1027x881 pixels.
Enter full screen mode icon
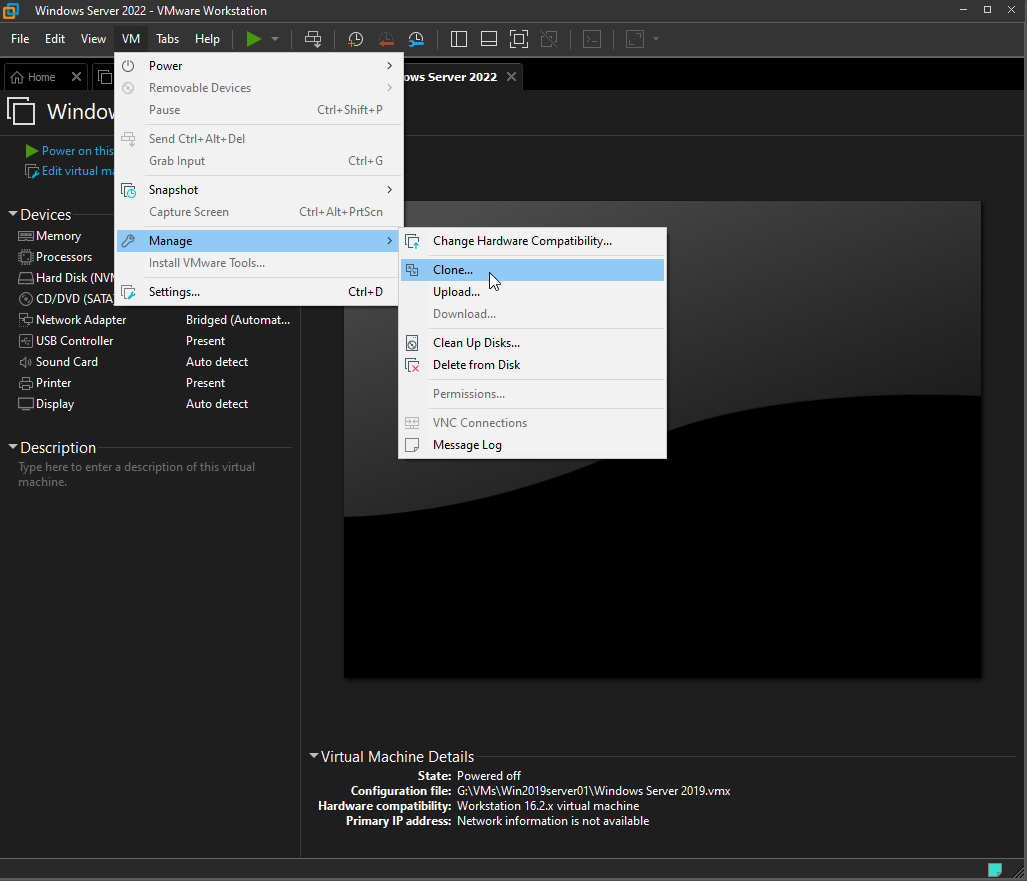(x=519, y=39)
